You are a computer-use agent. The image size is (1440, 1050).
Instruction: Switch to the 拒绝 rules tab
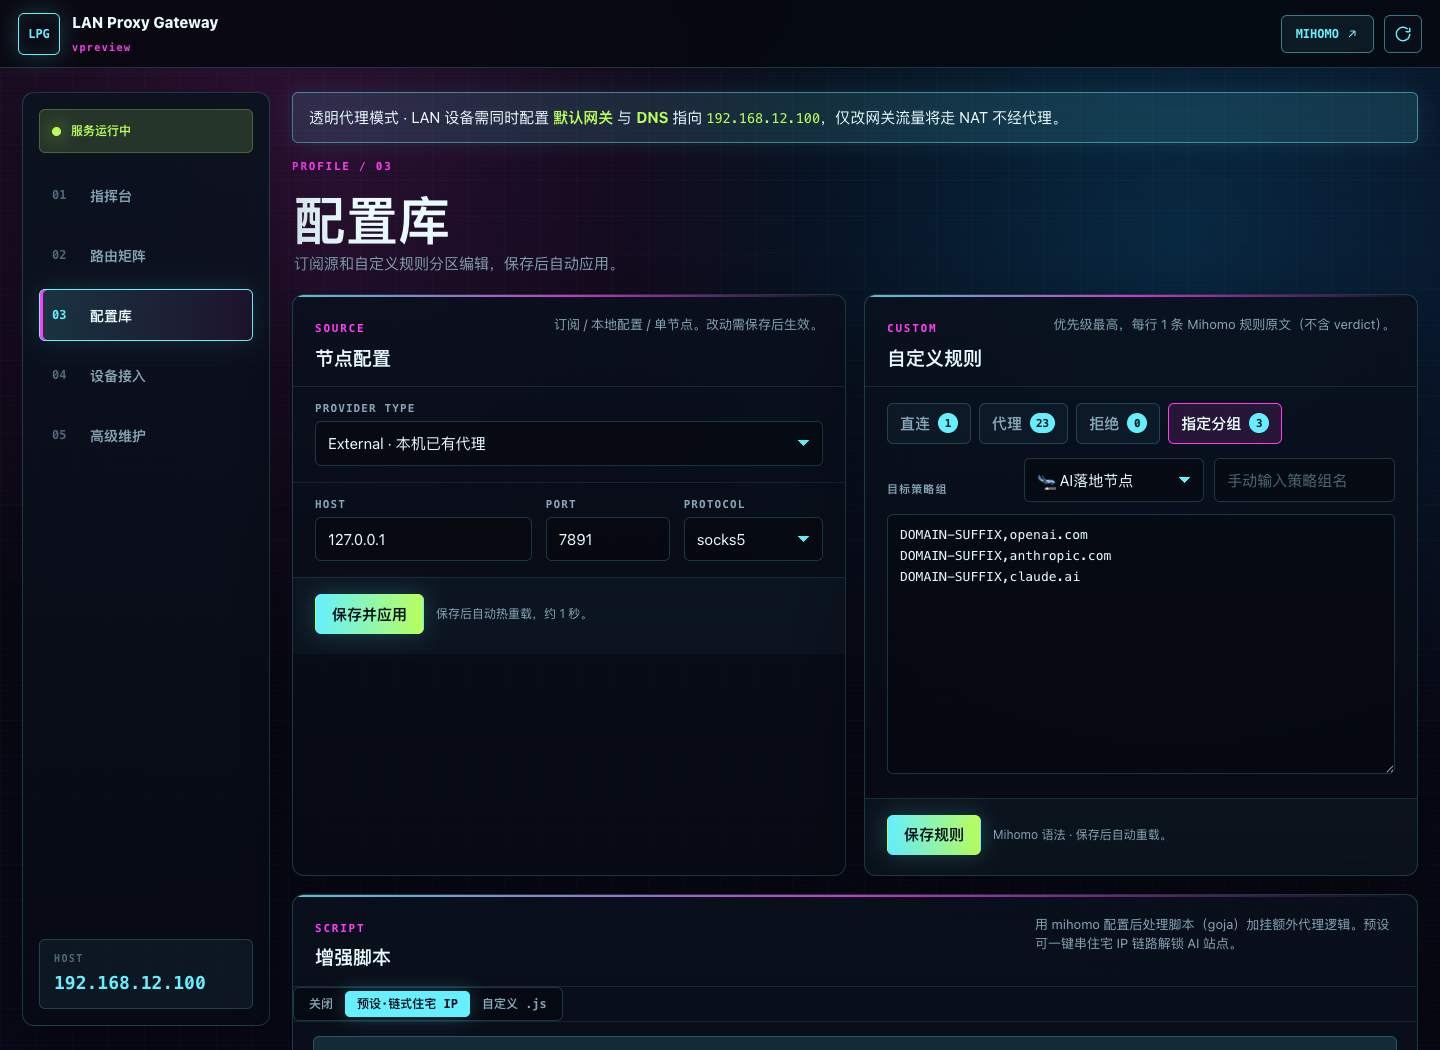pyautogui.click(x=1118, y=424)
